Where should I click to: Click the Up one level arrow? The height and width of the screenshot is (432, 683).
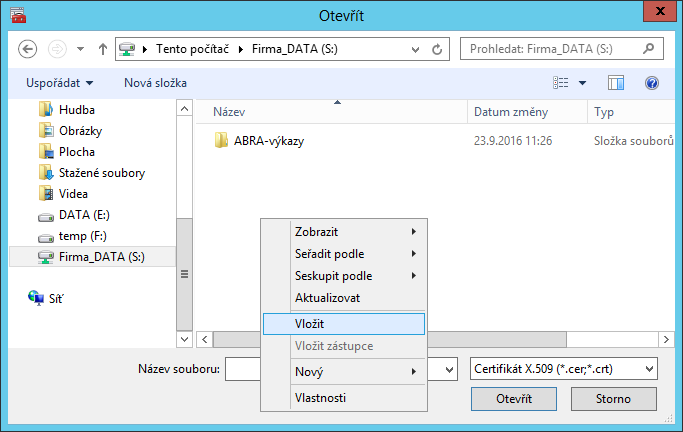coord(103,48)
